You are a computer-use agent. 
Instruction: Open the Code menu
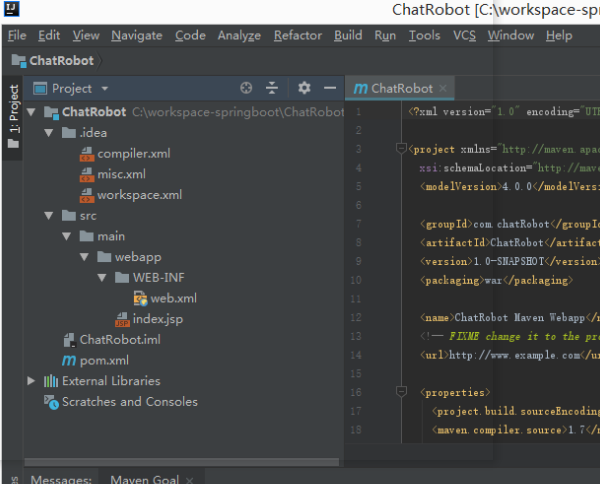coord(190,36)
